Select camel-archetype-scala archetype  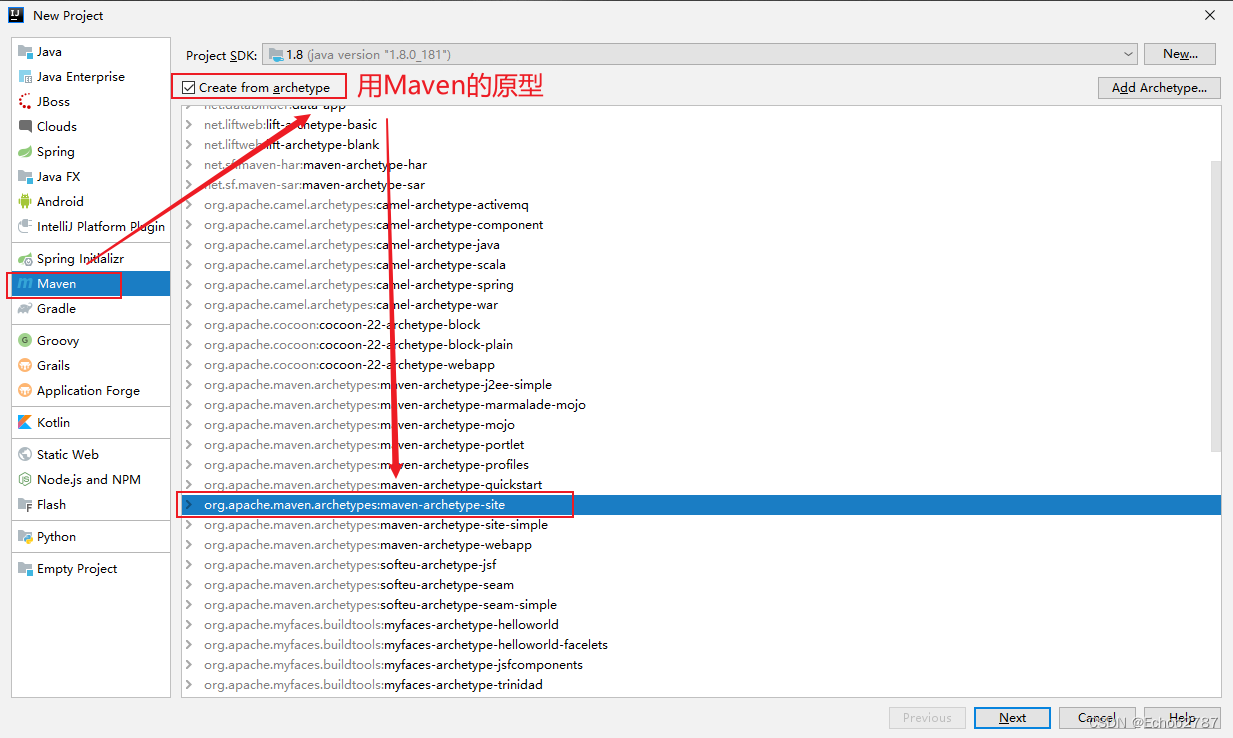(701, 265)
